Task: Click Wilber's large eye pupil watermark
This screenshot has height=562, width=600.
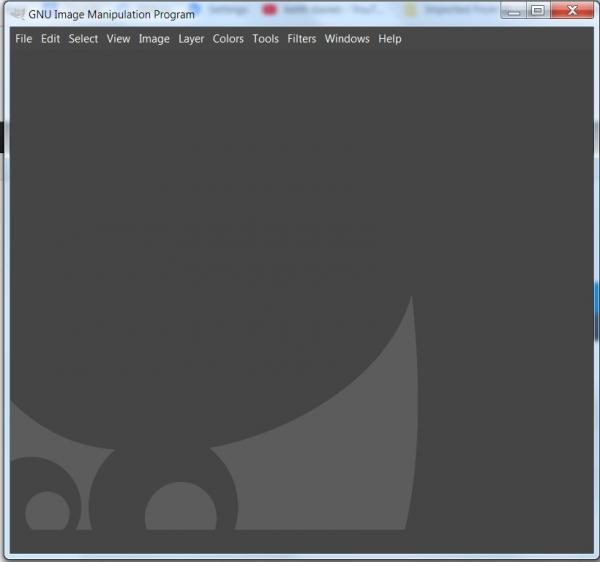Action: pos(181,507)
